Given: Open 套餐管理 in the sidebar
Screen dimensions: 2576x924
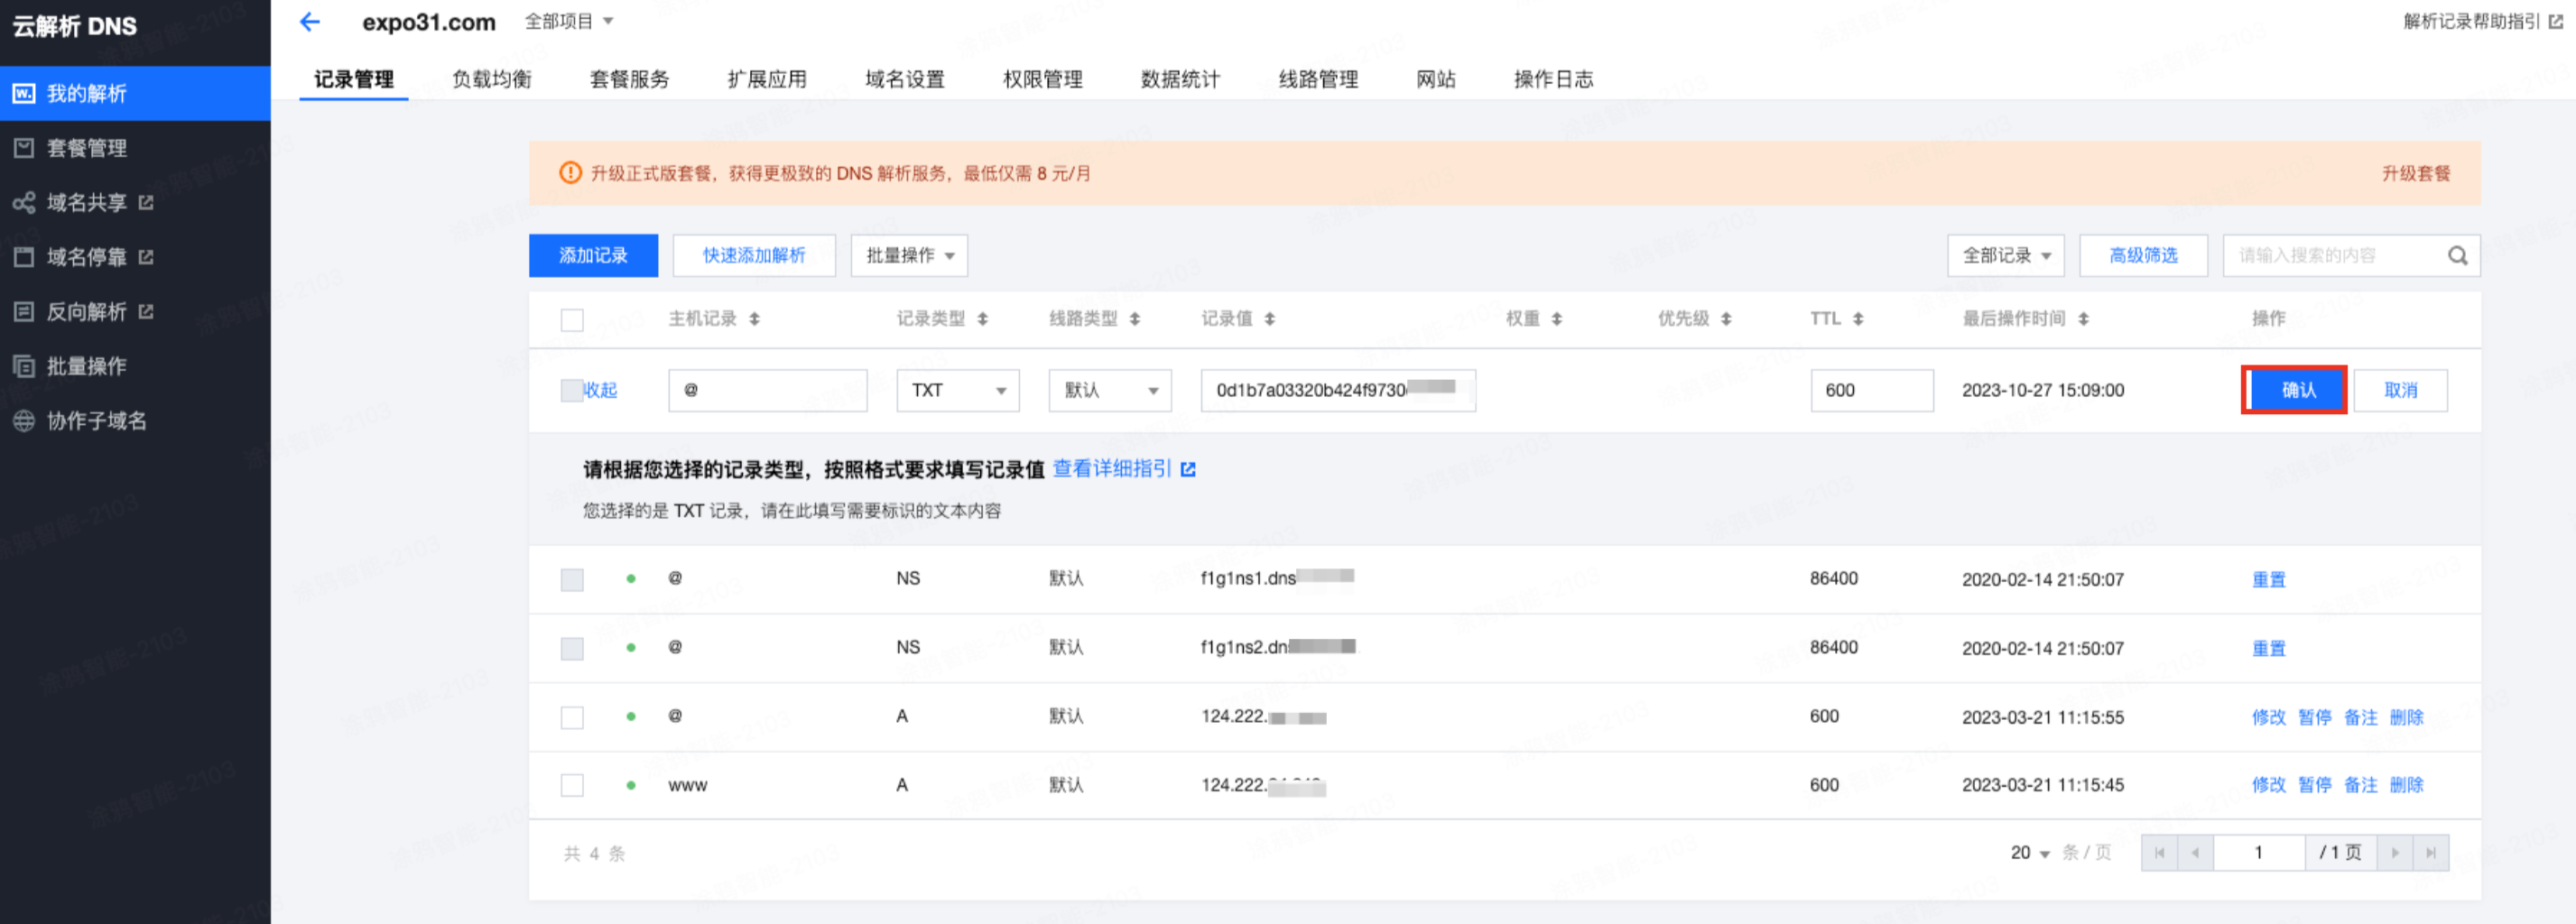Looking at the screenshot, I should tap(135, 148).
